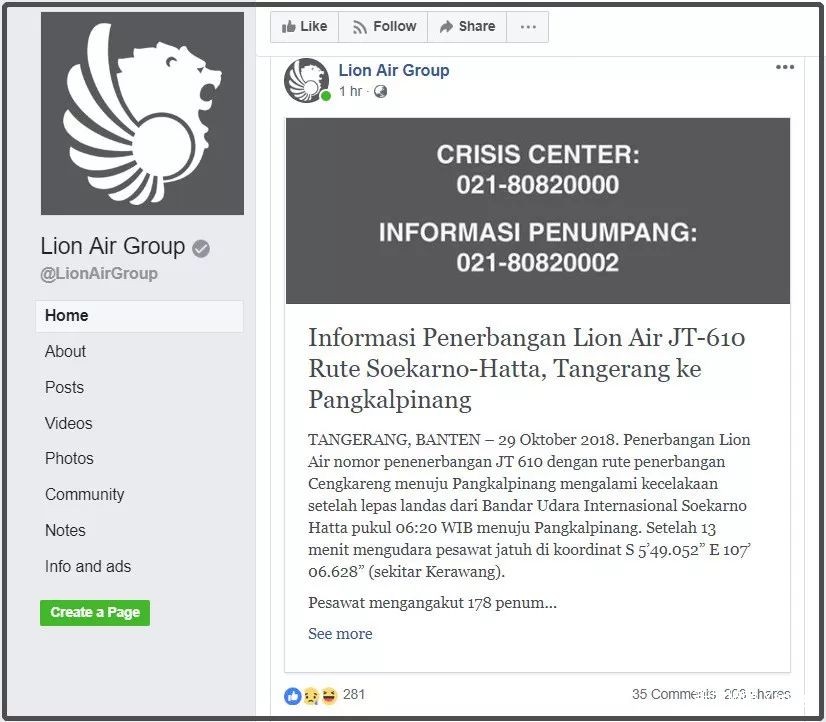Image resolution: width=826 pixels, height=722 pixels.
Task: Click the sad reaction emoji icon
Action: 311,696
